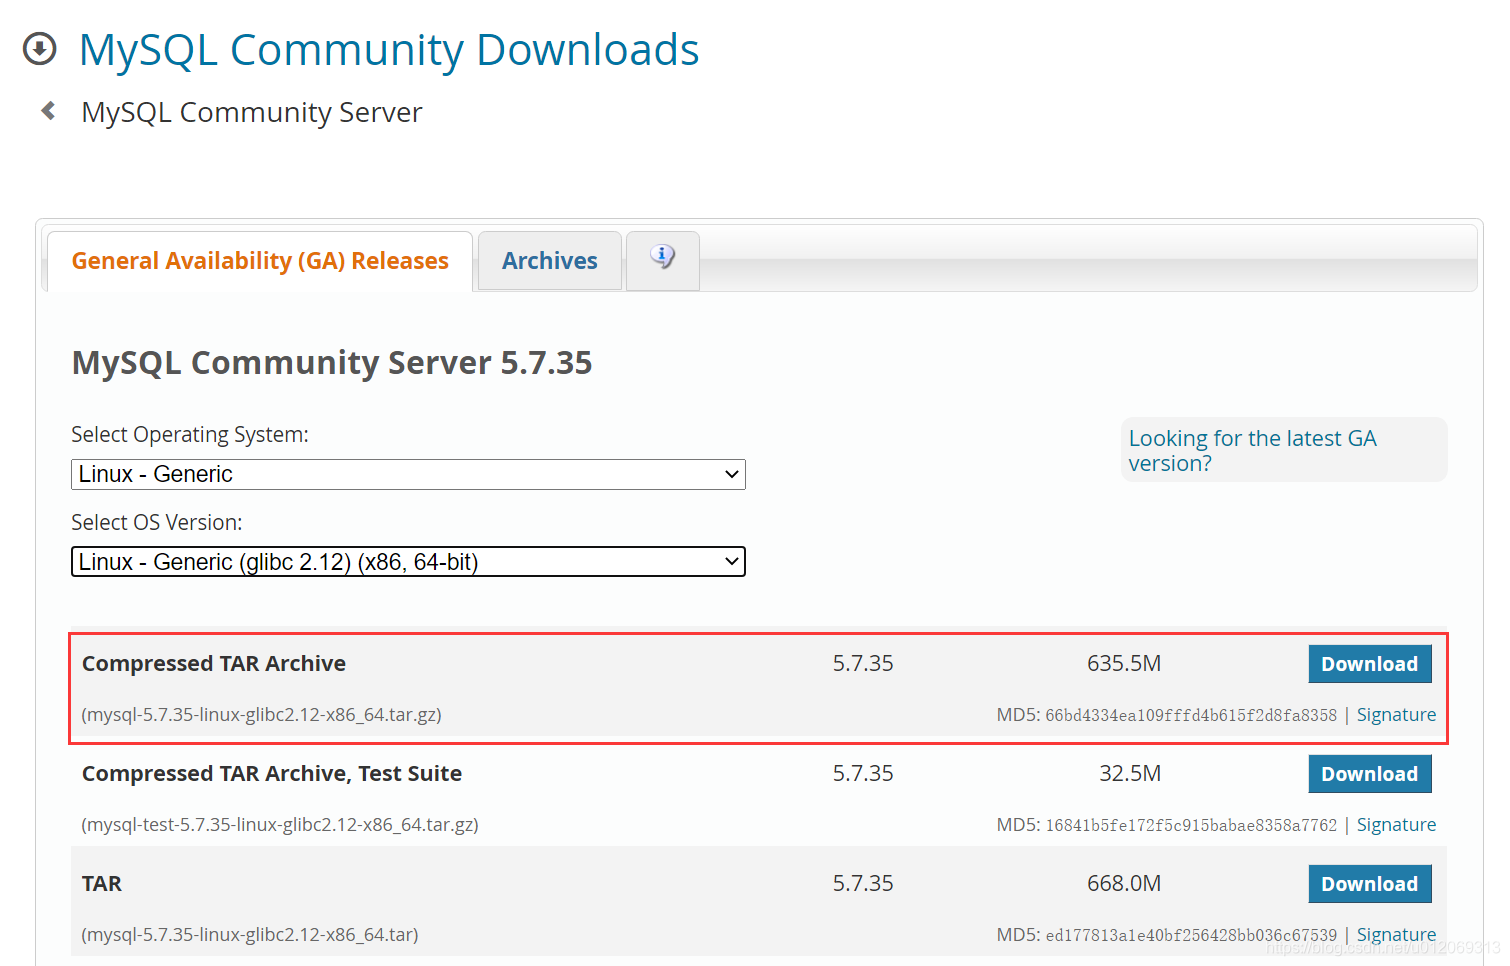Follow the Looking for the latest GA version link

point(1252,450)
